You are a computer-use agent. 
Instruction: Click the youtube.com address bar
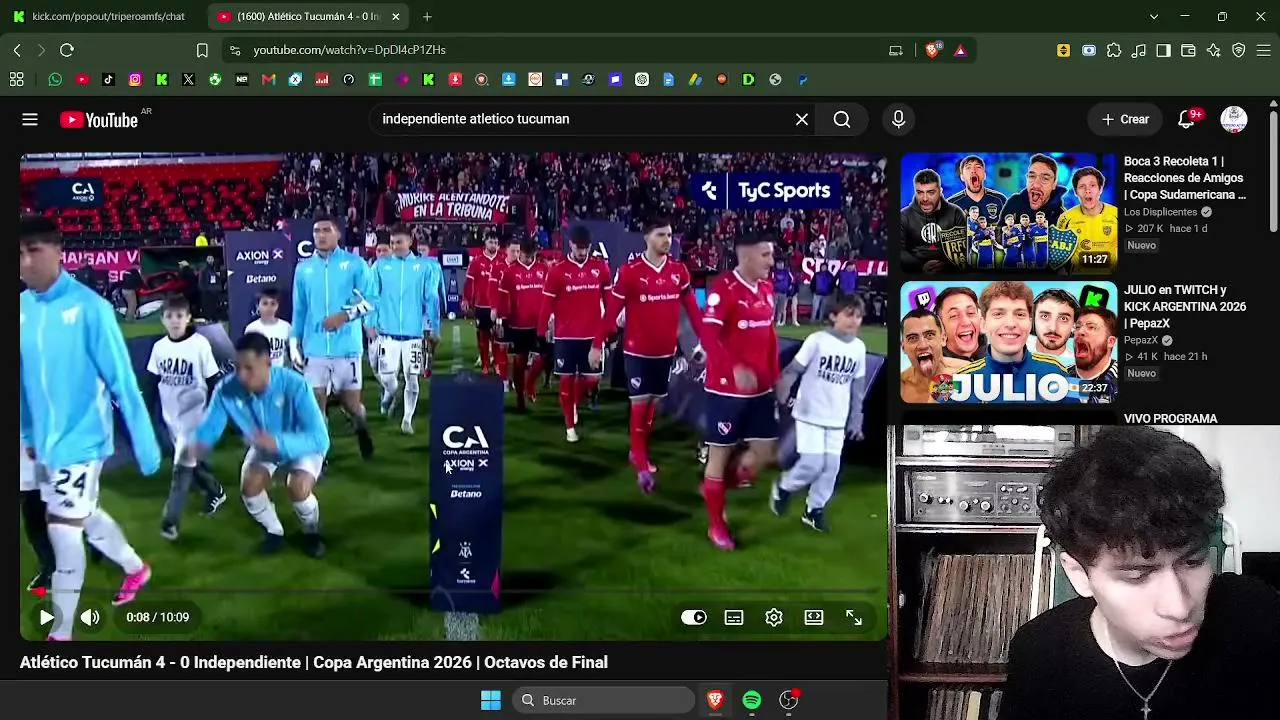point(565,50)
